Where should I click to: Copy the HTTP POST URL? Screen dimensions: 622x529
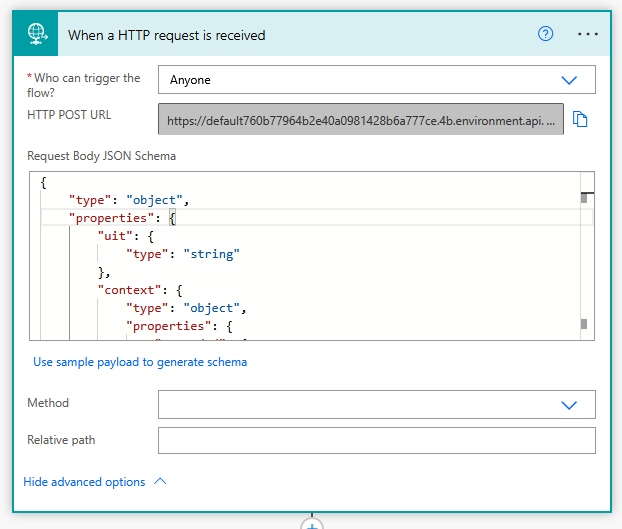point(580,119)
